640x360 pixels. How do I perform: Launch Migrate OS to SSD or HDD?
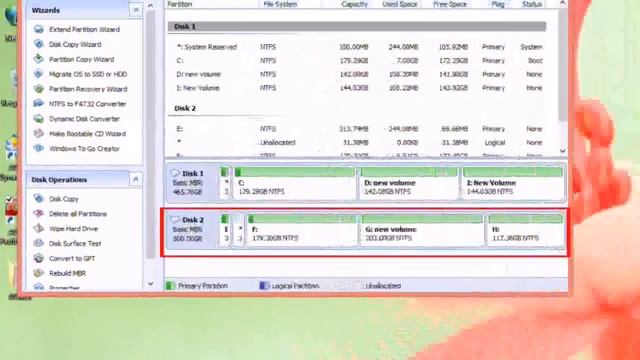pos(88,74)
